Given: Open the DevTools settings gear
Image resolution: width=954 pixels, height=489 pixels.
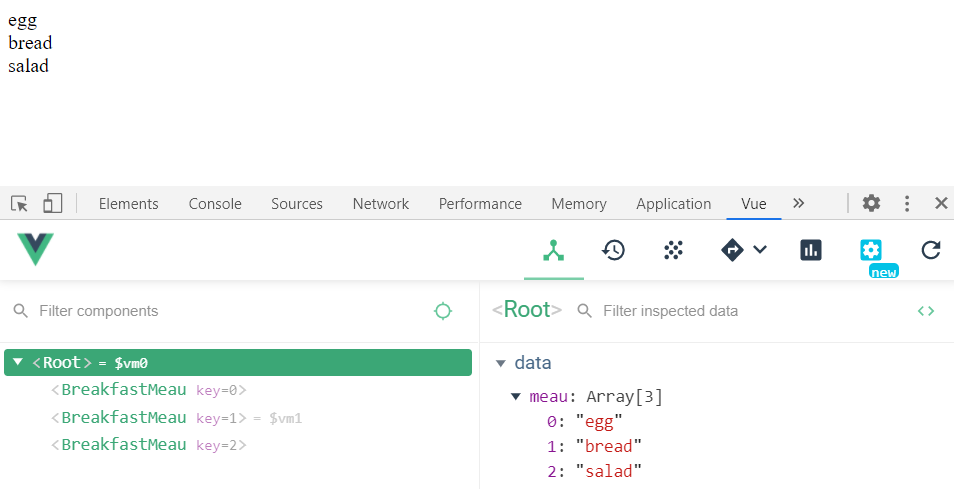Looking at the screenshot, I should pos(871,204).
